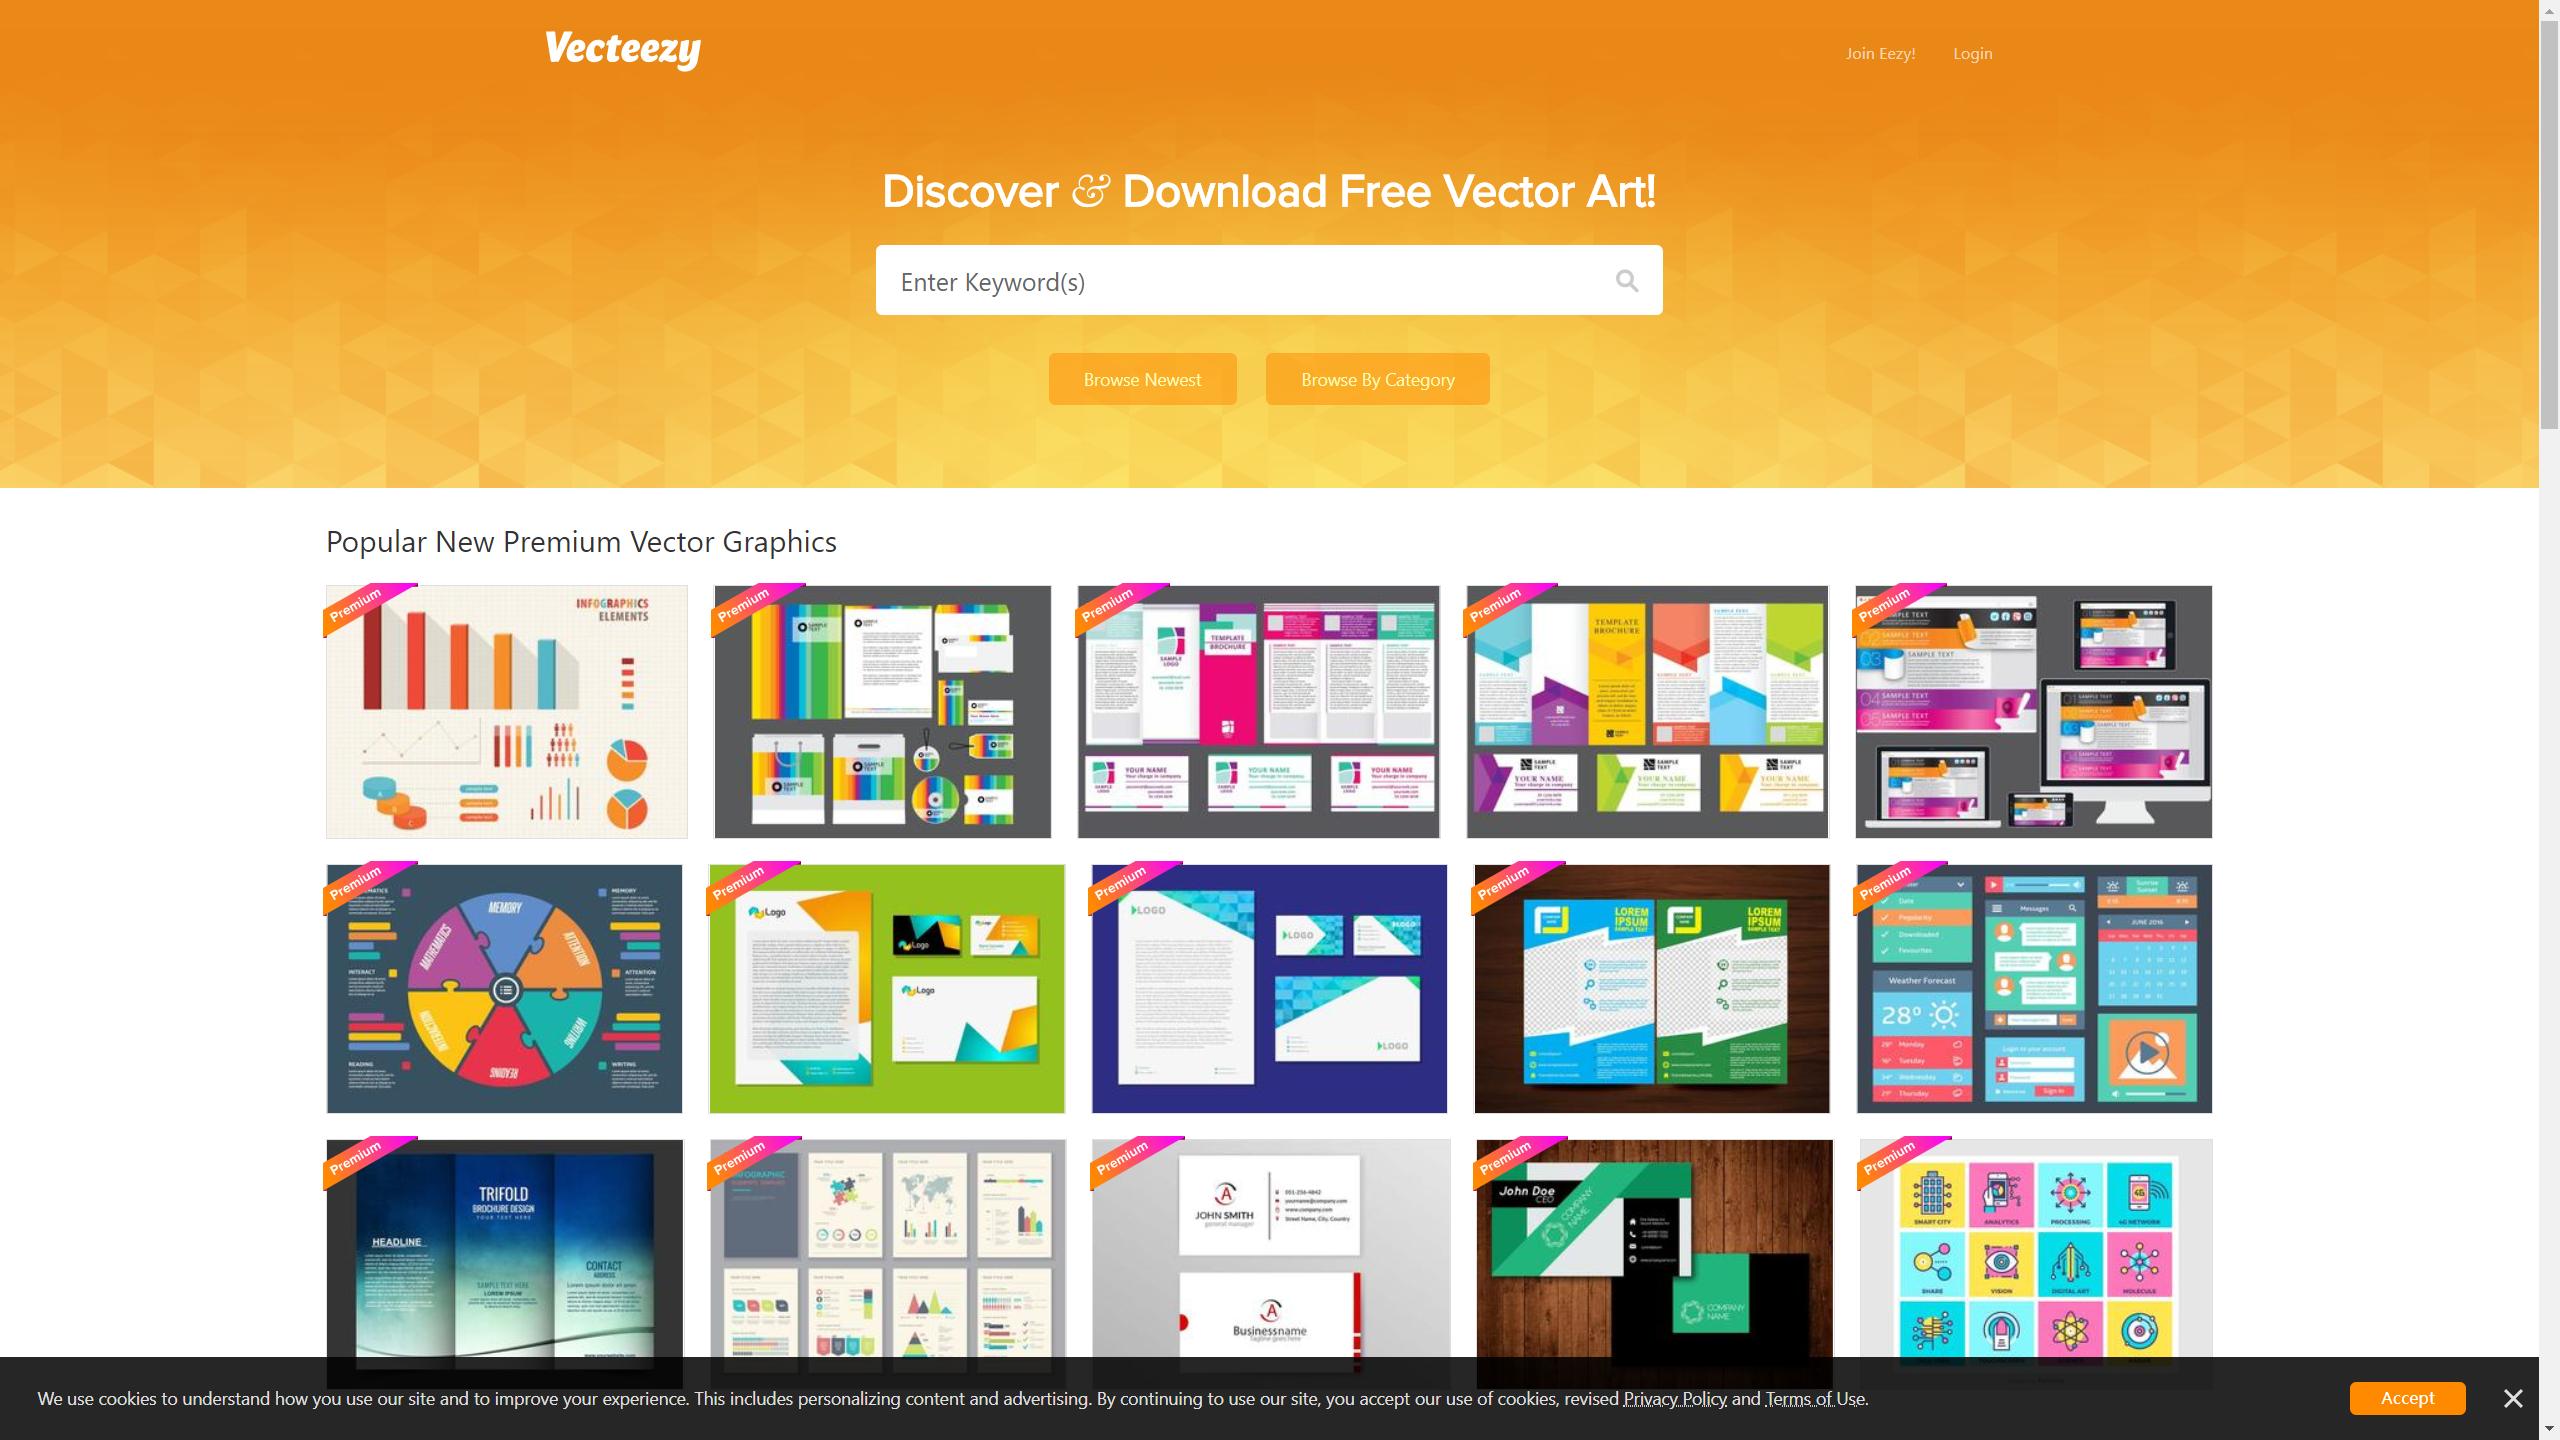Click the Vecteezy logo
This screenshot has height=1440, width=2560.
pos(622,49)
